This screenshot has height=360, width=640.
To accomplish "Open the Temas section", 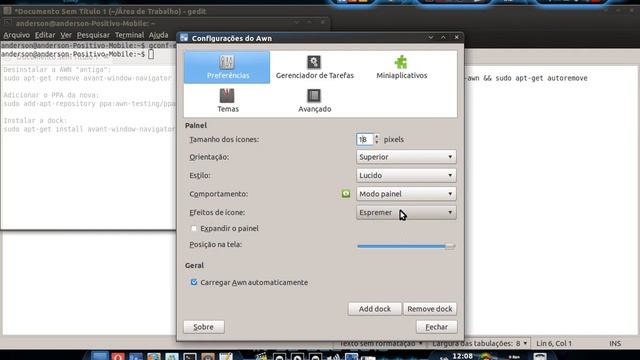I will pyautogui.click(x=227, y=100).
